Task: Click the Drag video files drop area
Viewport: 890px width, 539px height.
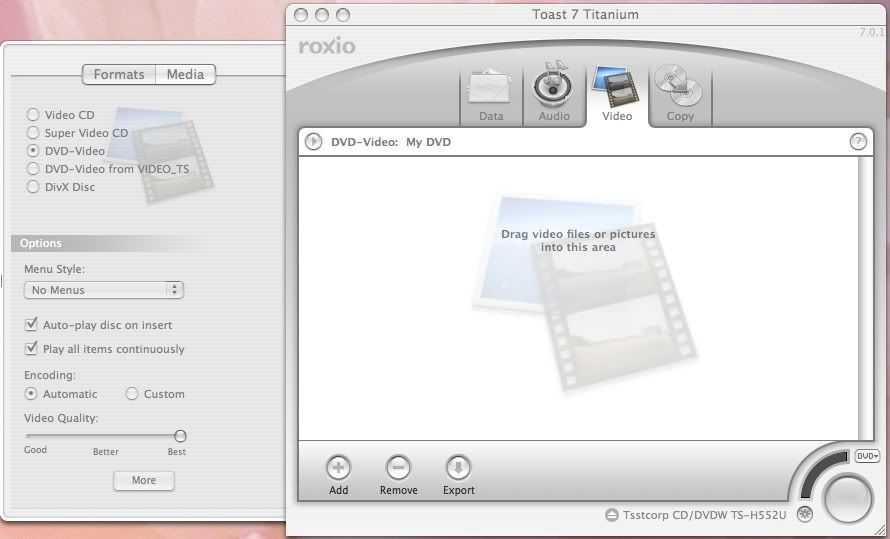Action: pyautogui.click(x=578, y=298)
